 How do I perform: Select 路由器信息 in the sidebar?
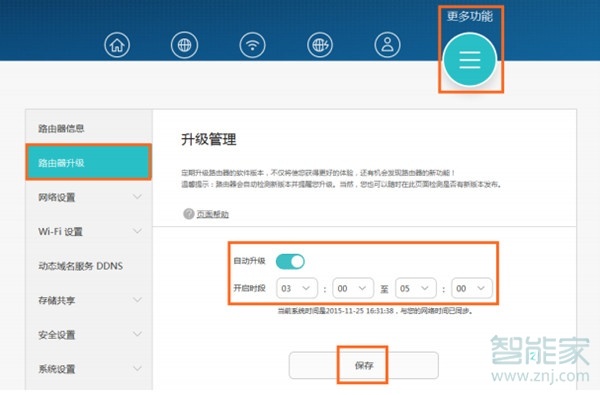click(x=89, y=128)
